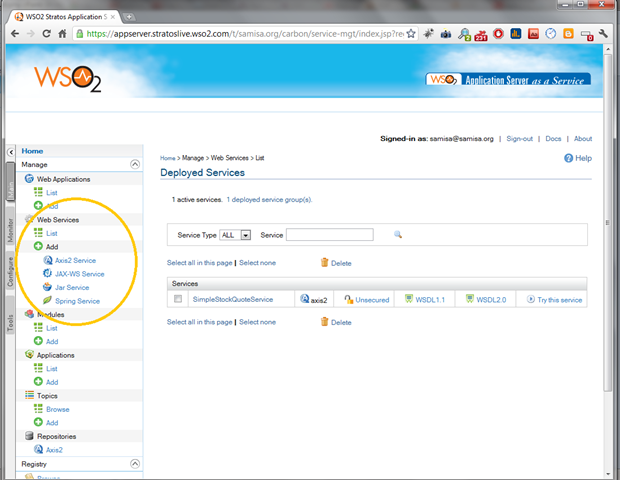Click the Axis2 Service icon under Add
620x480 pixels.
click(x=48, y=260)
